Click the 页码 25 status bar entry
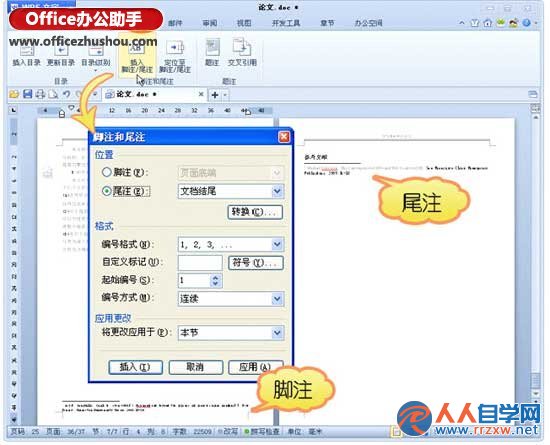 click(25, 432)
